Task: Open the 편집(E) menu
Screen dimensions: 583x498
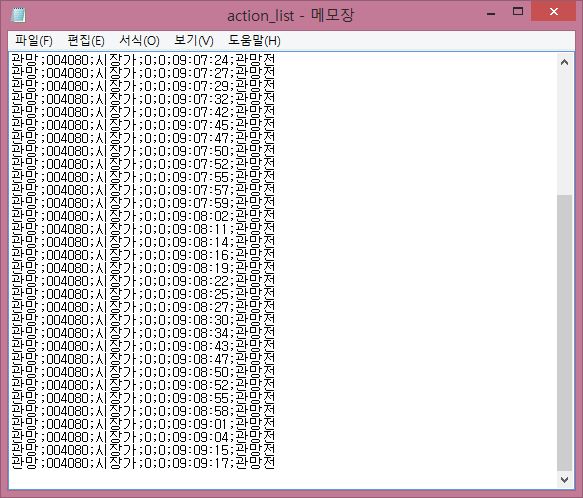Action: [86, 41]
